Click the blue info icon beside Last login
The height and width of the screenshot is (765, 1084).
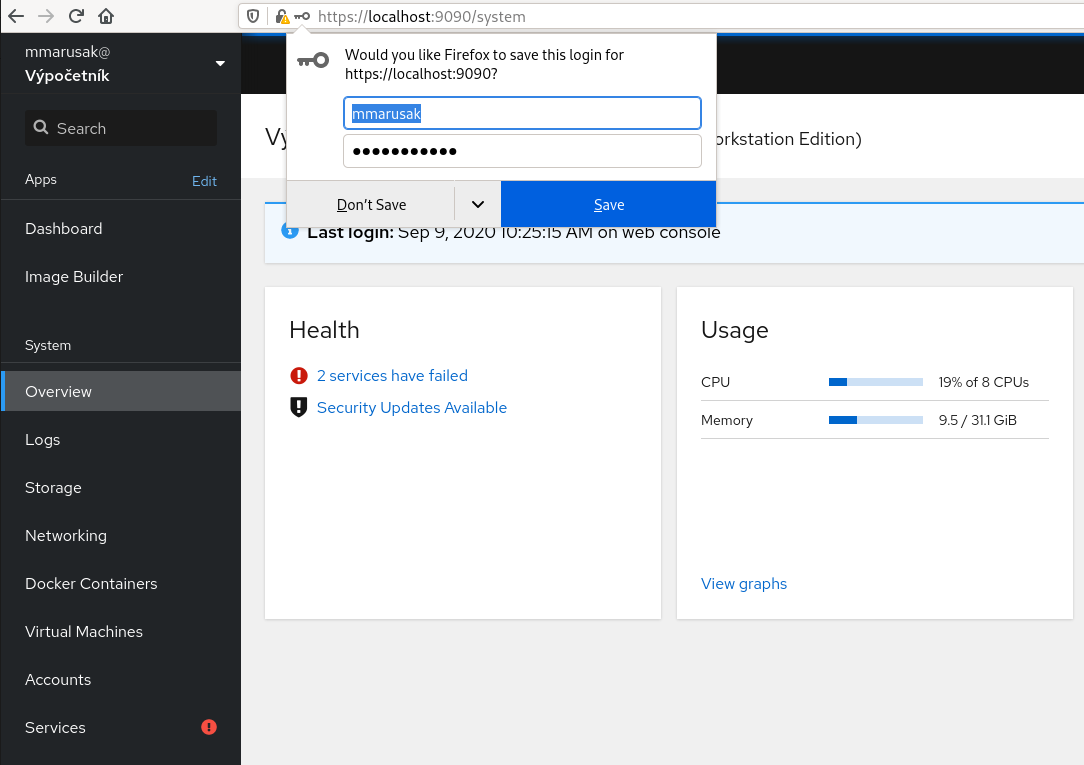point(290,232)
